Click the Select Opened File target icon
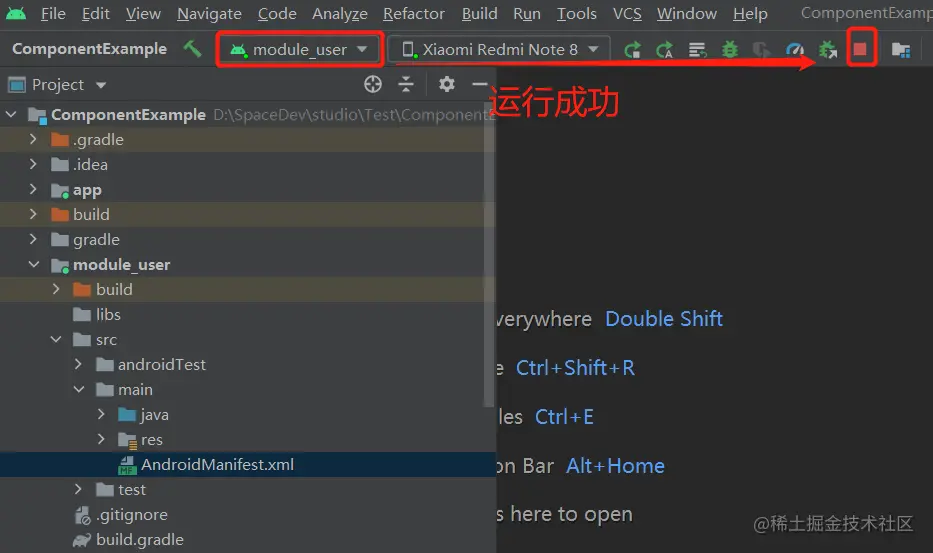Image resolution: width=933 pixels, height=553 pixels. pos(373,85)
